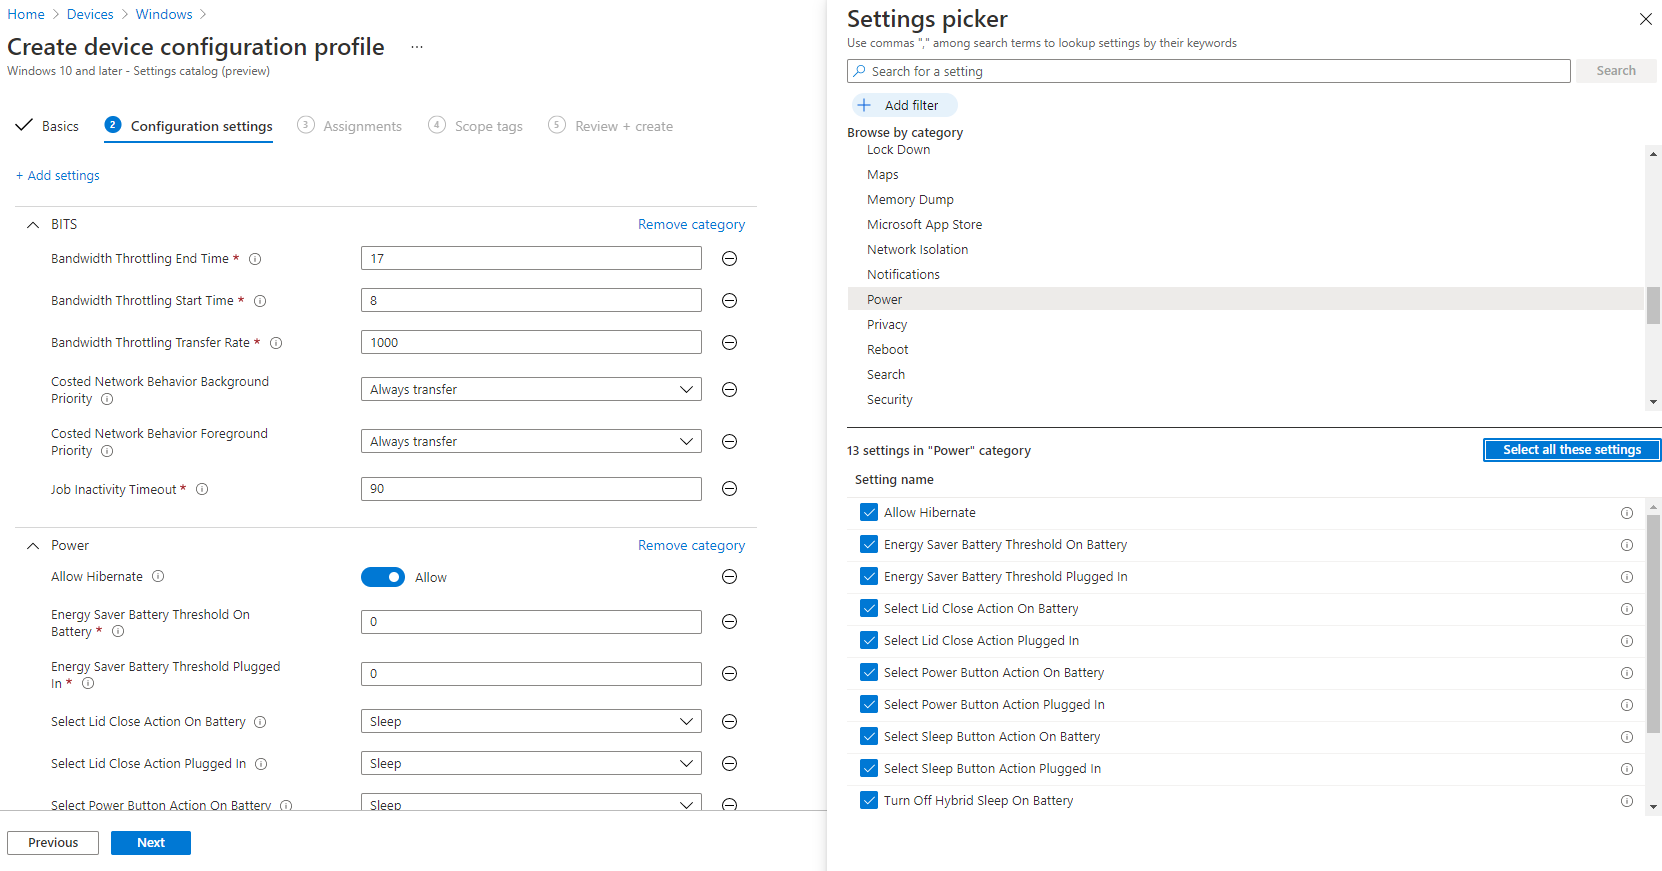
Task: Navigate to Devices in the breadcrumb
Action: point(90,14)
